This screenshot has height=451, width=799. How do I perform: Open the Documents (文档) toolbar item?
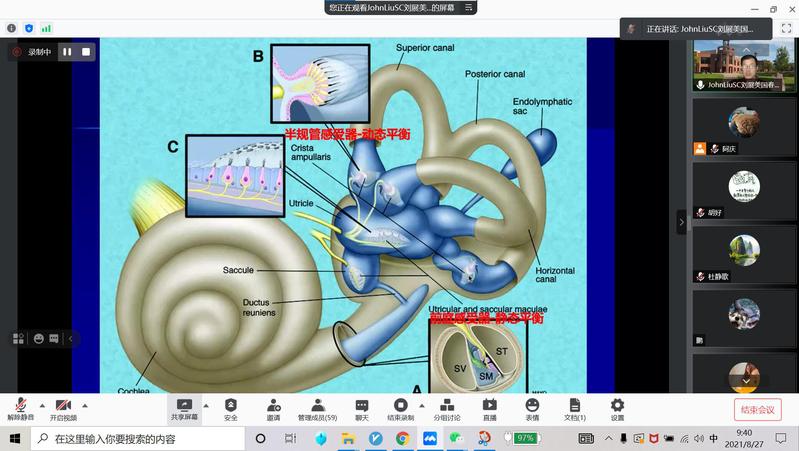(x=574, y=406)
